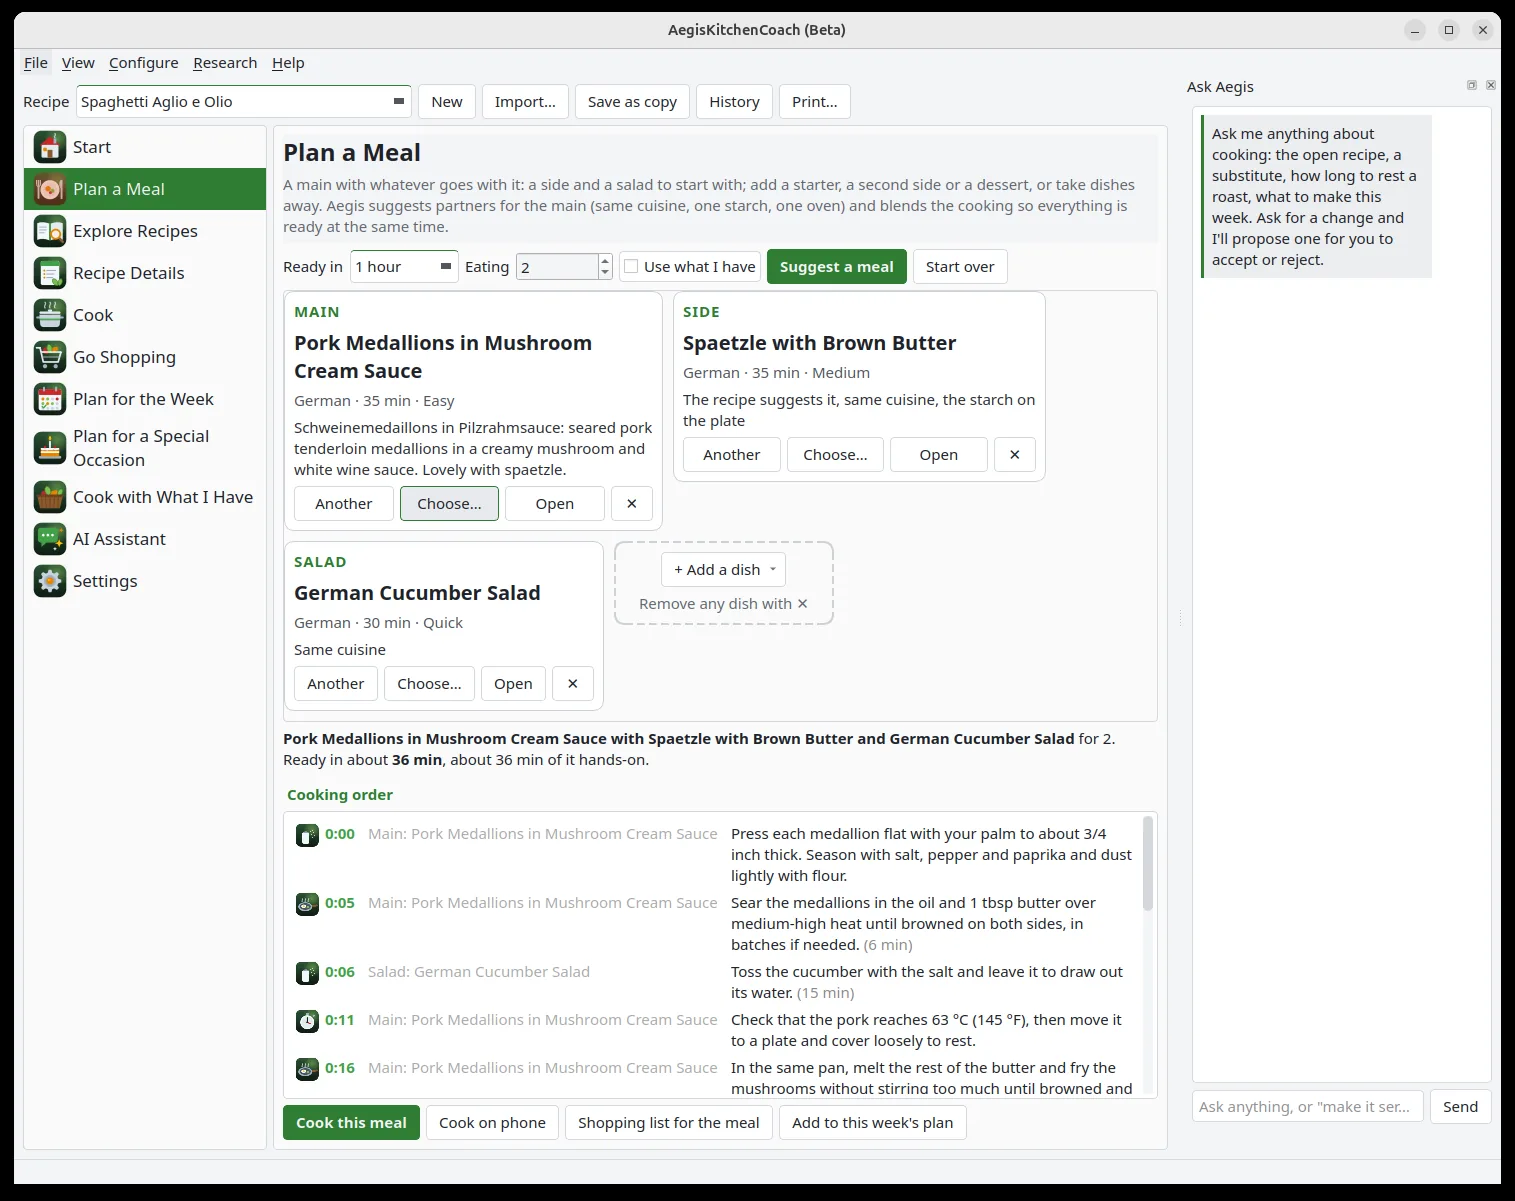Click 'Open' on the German Cucumber Salad card
Viewport: 1515px width, 1201px height.
[x=513, y=684]
